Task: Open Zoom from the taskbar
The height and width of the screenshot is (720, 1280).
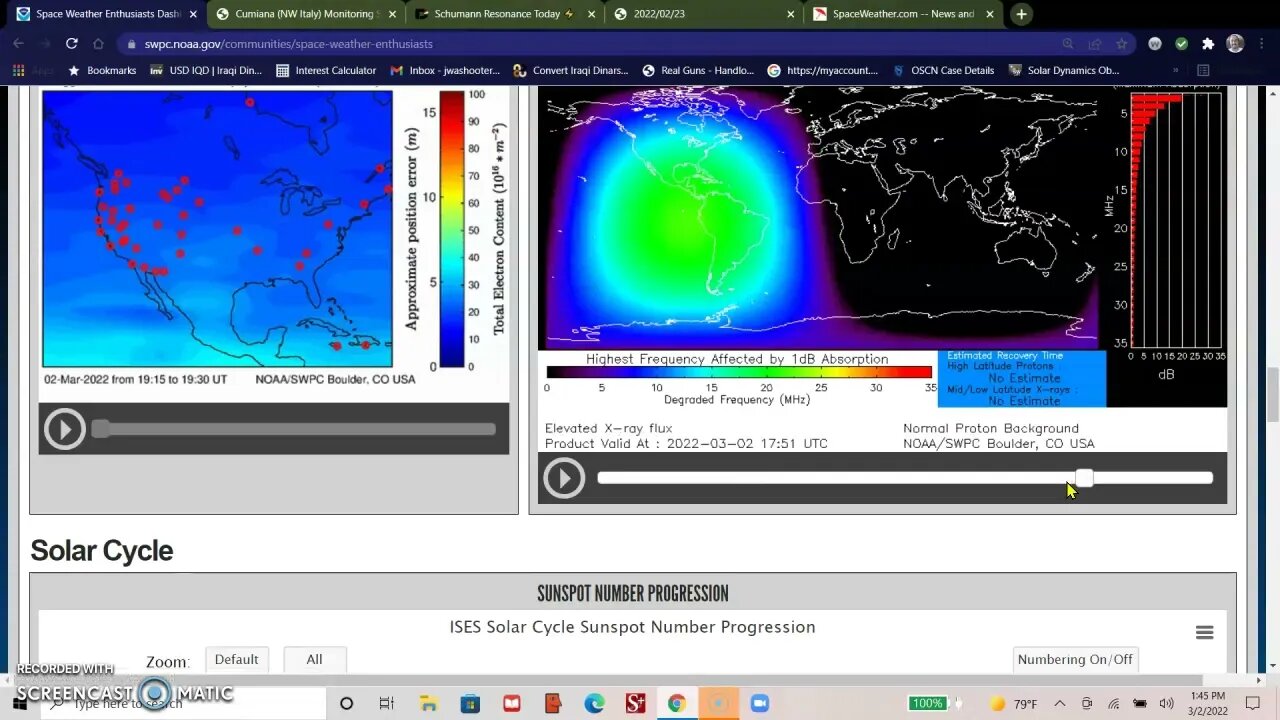Action: [759, 704]
